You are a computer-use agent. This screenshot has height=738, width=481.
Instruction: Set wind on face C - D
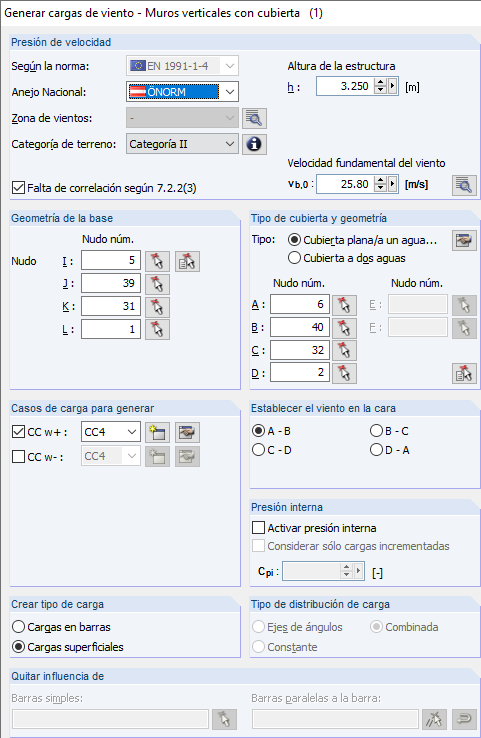272,450
